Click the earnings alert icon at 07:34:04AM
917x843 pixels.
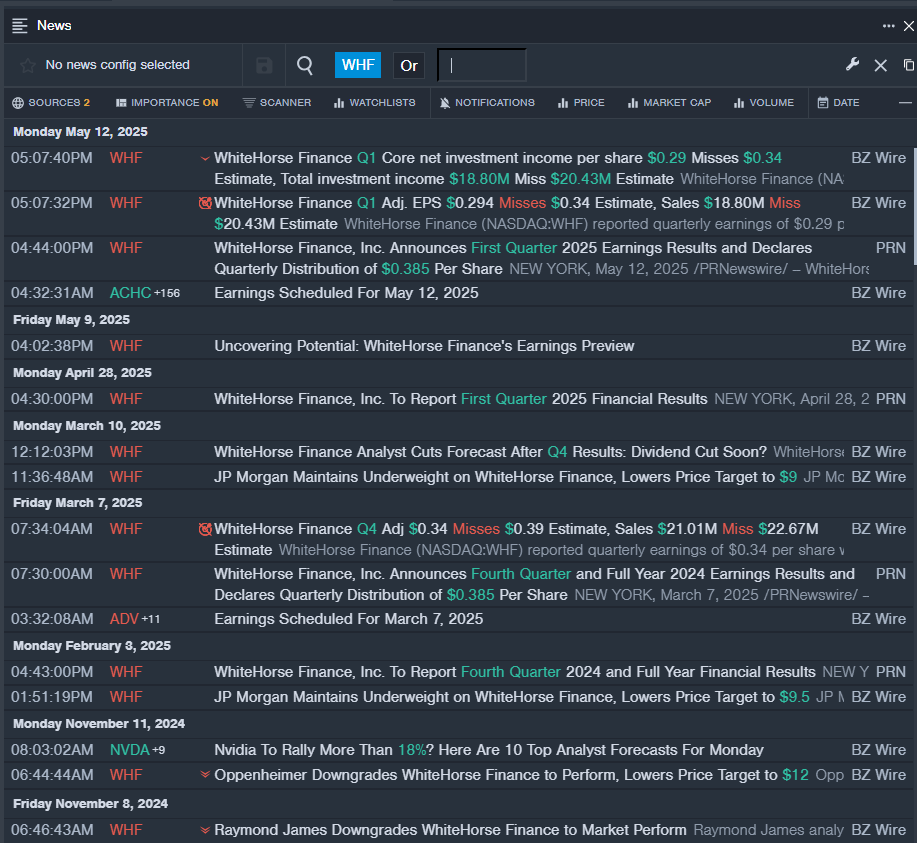[x=205, y=529]
